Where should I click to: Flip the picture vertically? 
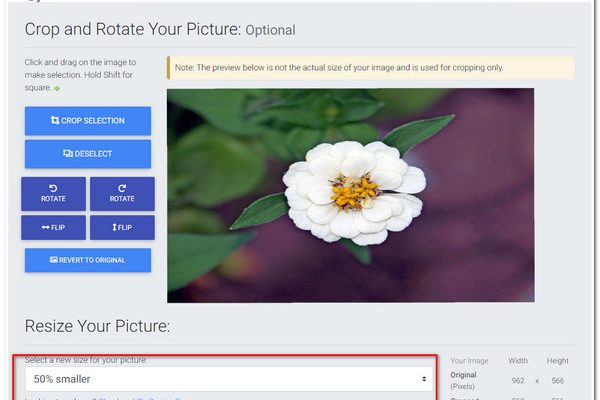tap(122, 227)
